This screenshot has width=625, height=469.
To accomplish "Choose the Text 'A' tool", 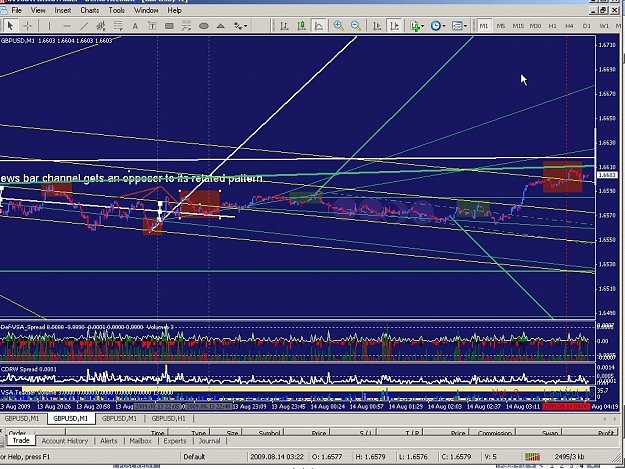I will click(x=135, y=26).
